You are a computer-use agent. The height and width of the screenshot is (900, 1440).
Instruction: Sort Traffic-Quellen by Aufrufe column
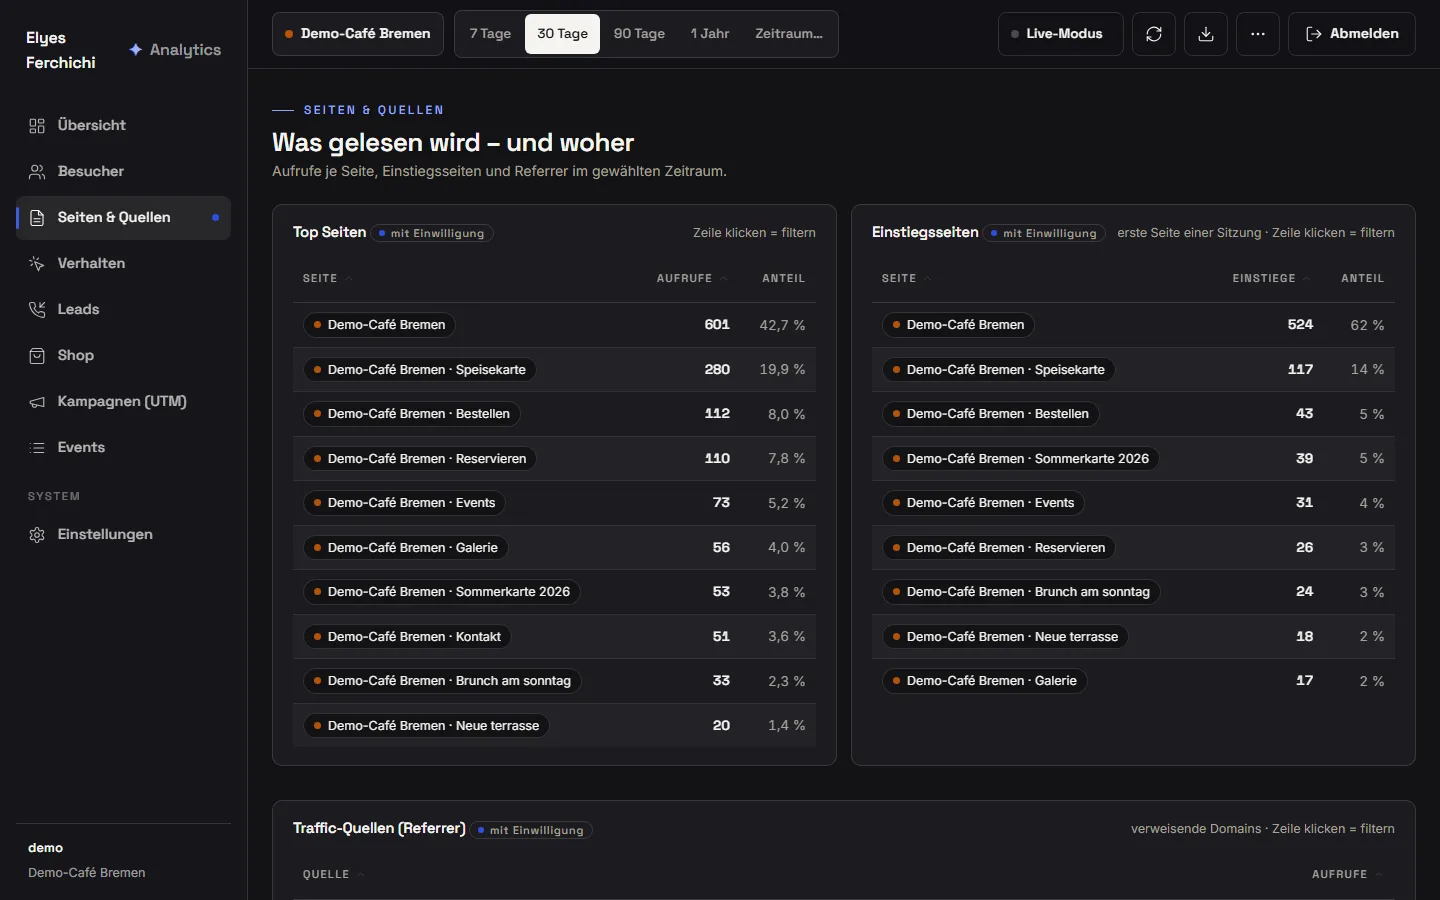point(1347,875)
